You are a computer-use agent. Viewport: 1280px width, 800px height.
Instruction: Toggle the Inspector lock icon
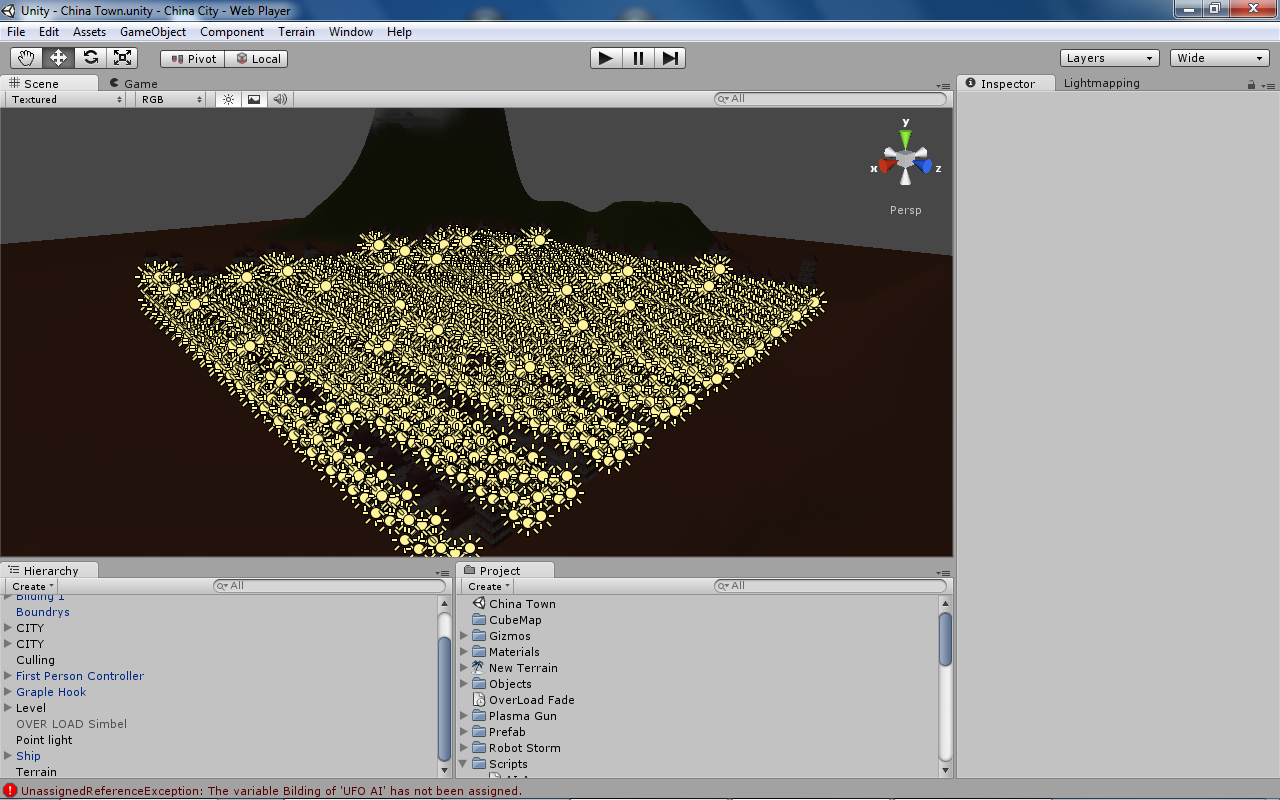(1251, 85)
